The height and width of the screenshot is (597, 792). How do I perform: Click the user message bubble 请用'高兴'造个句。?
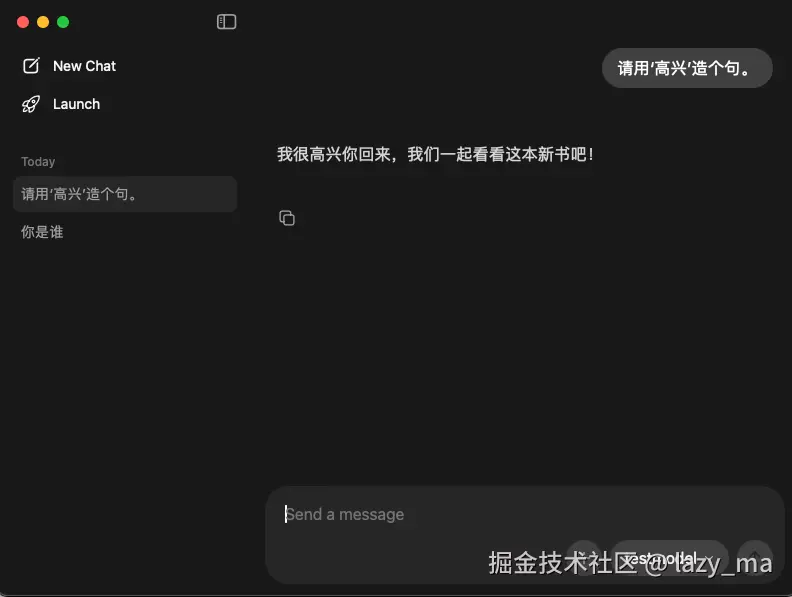pos(687,68)
